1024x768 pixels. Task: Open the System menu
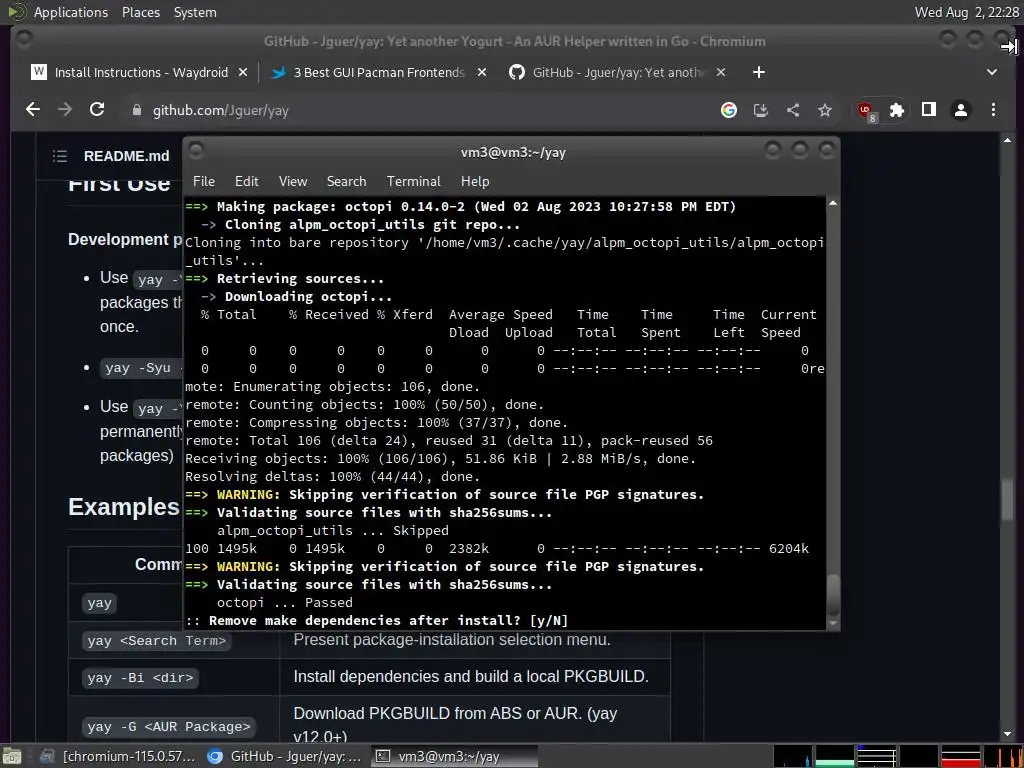(195, 12)
